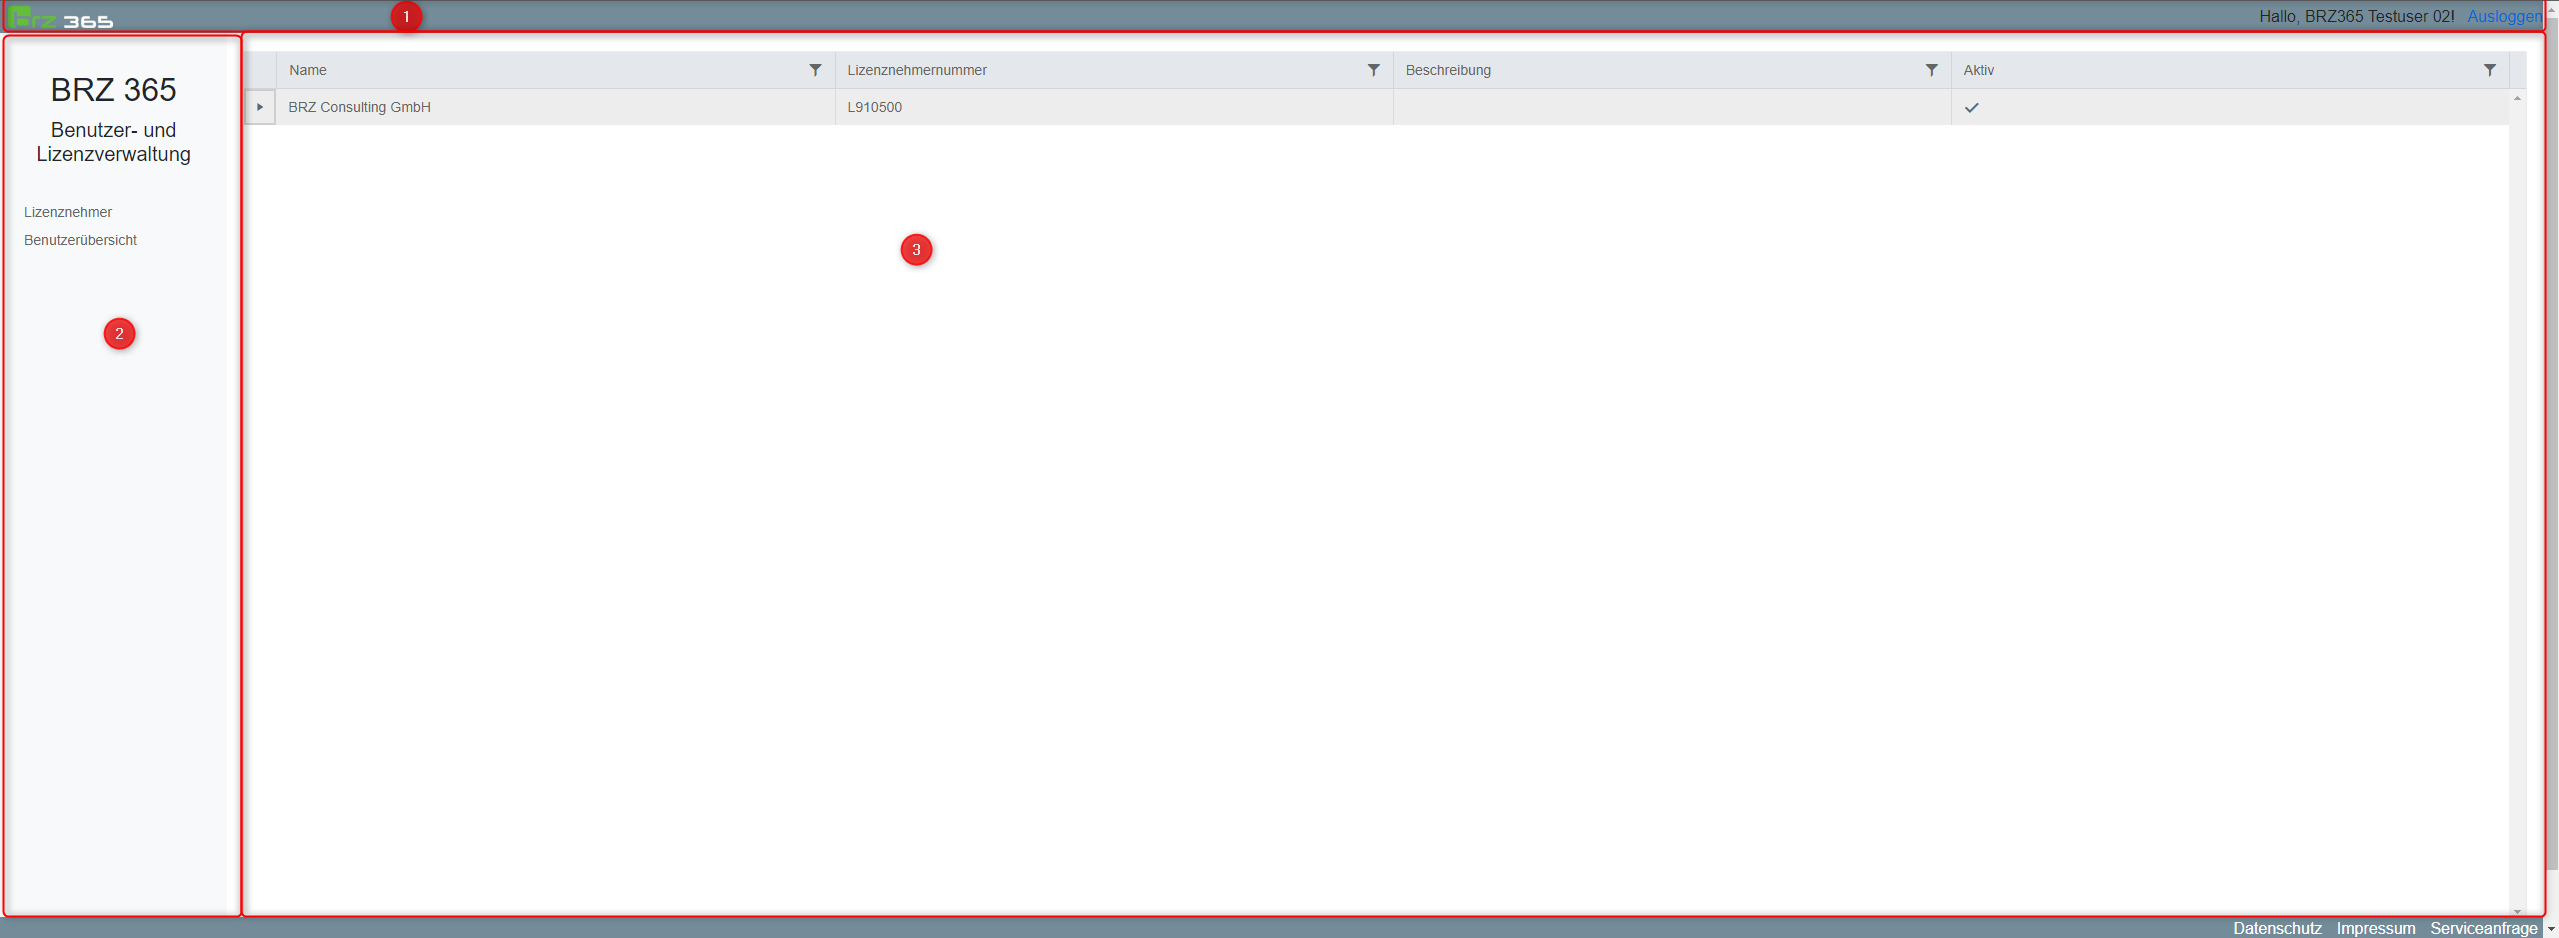Click Serviceanfrage in the footer
Viewport: 2559px width, 938px height.
(x=2483, y=928)
